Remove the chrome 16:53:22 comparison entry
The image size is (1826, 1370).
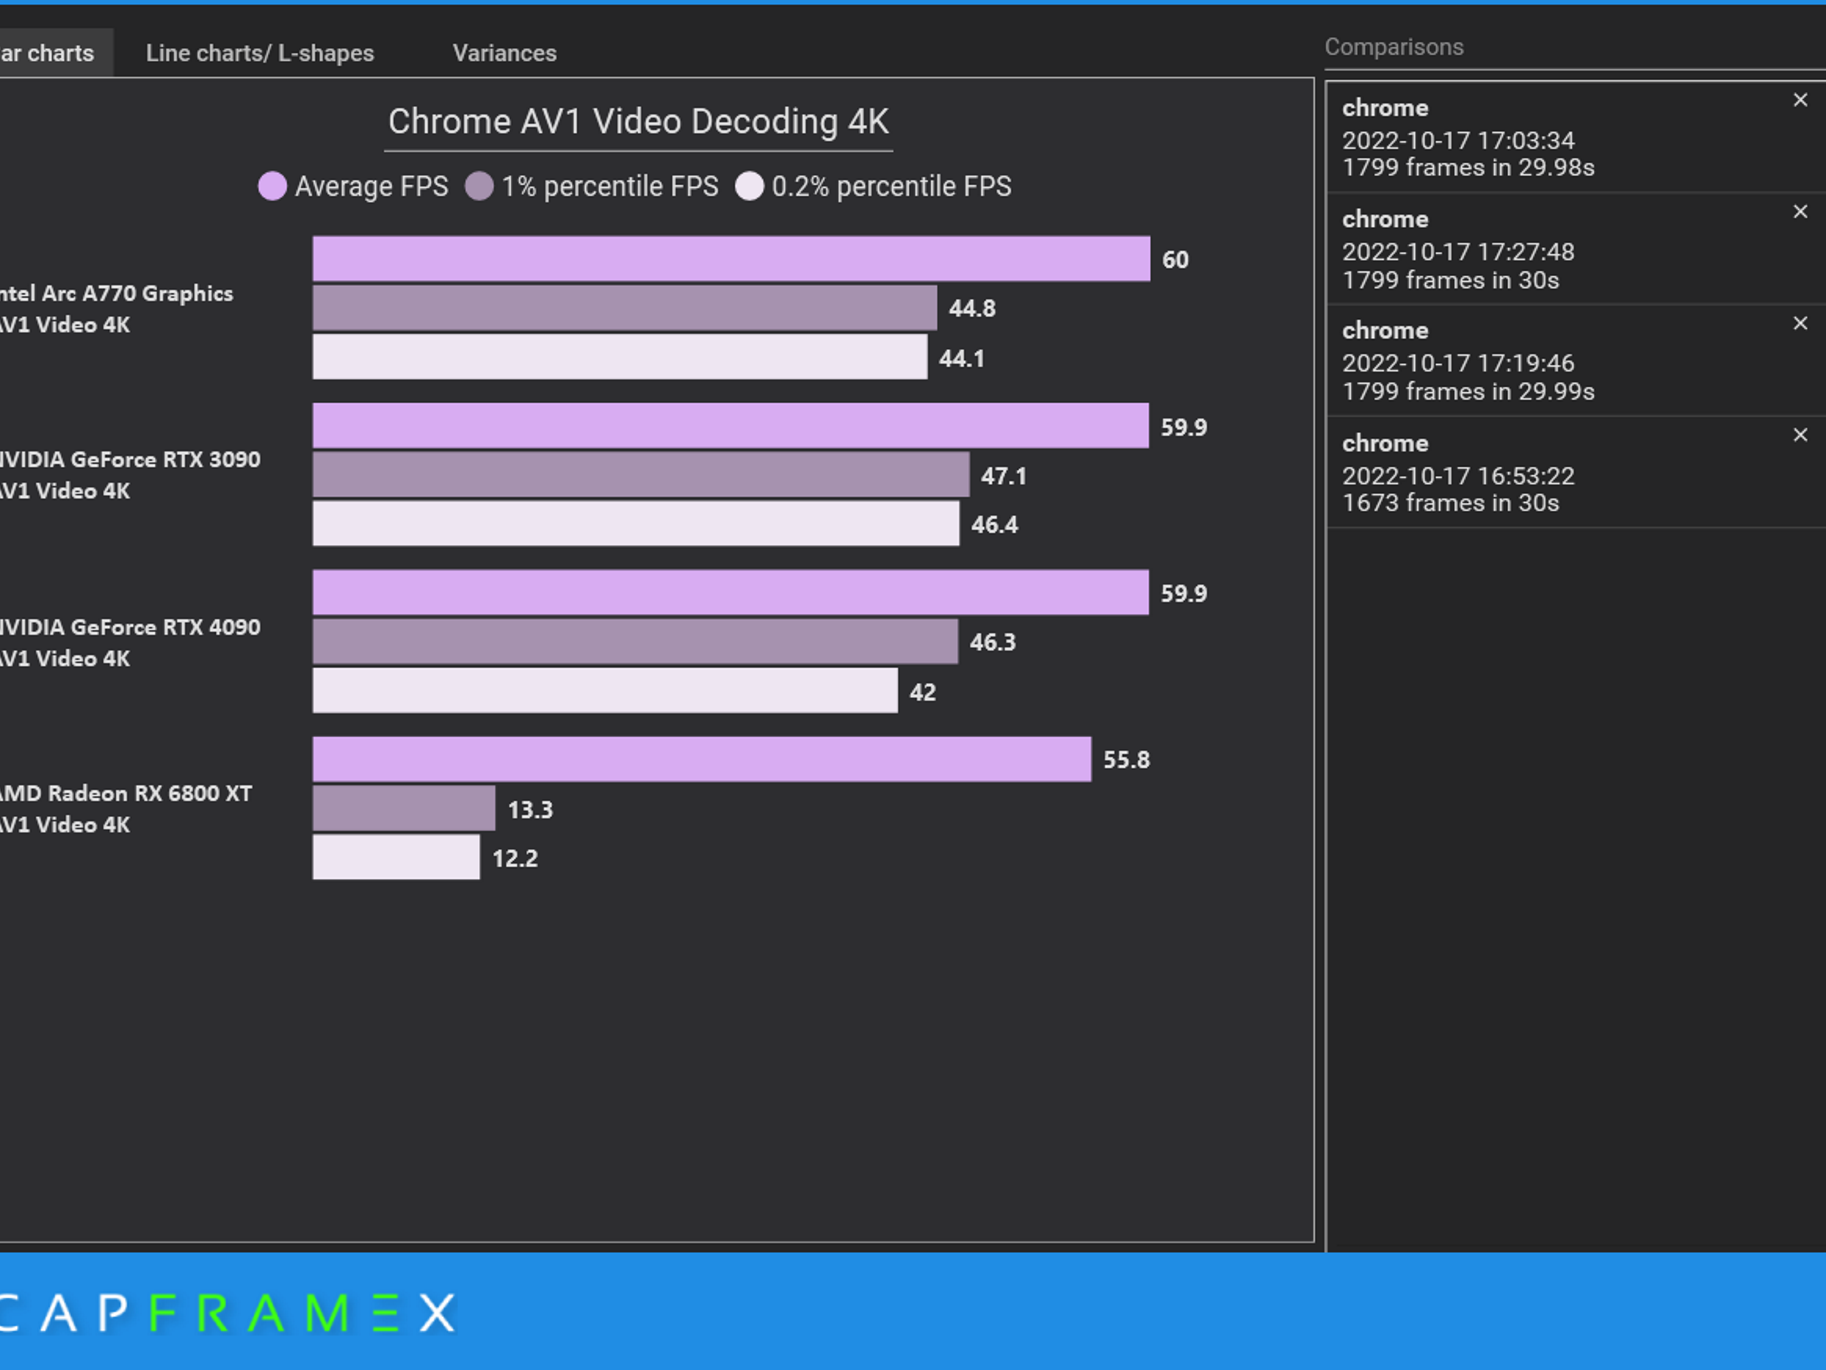[1800, 435]
